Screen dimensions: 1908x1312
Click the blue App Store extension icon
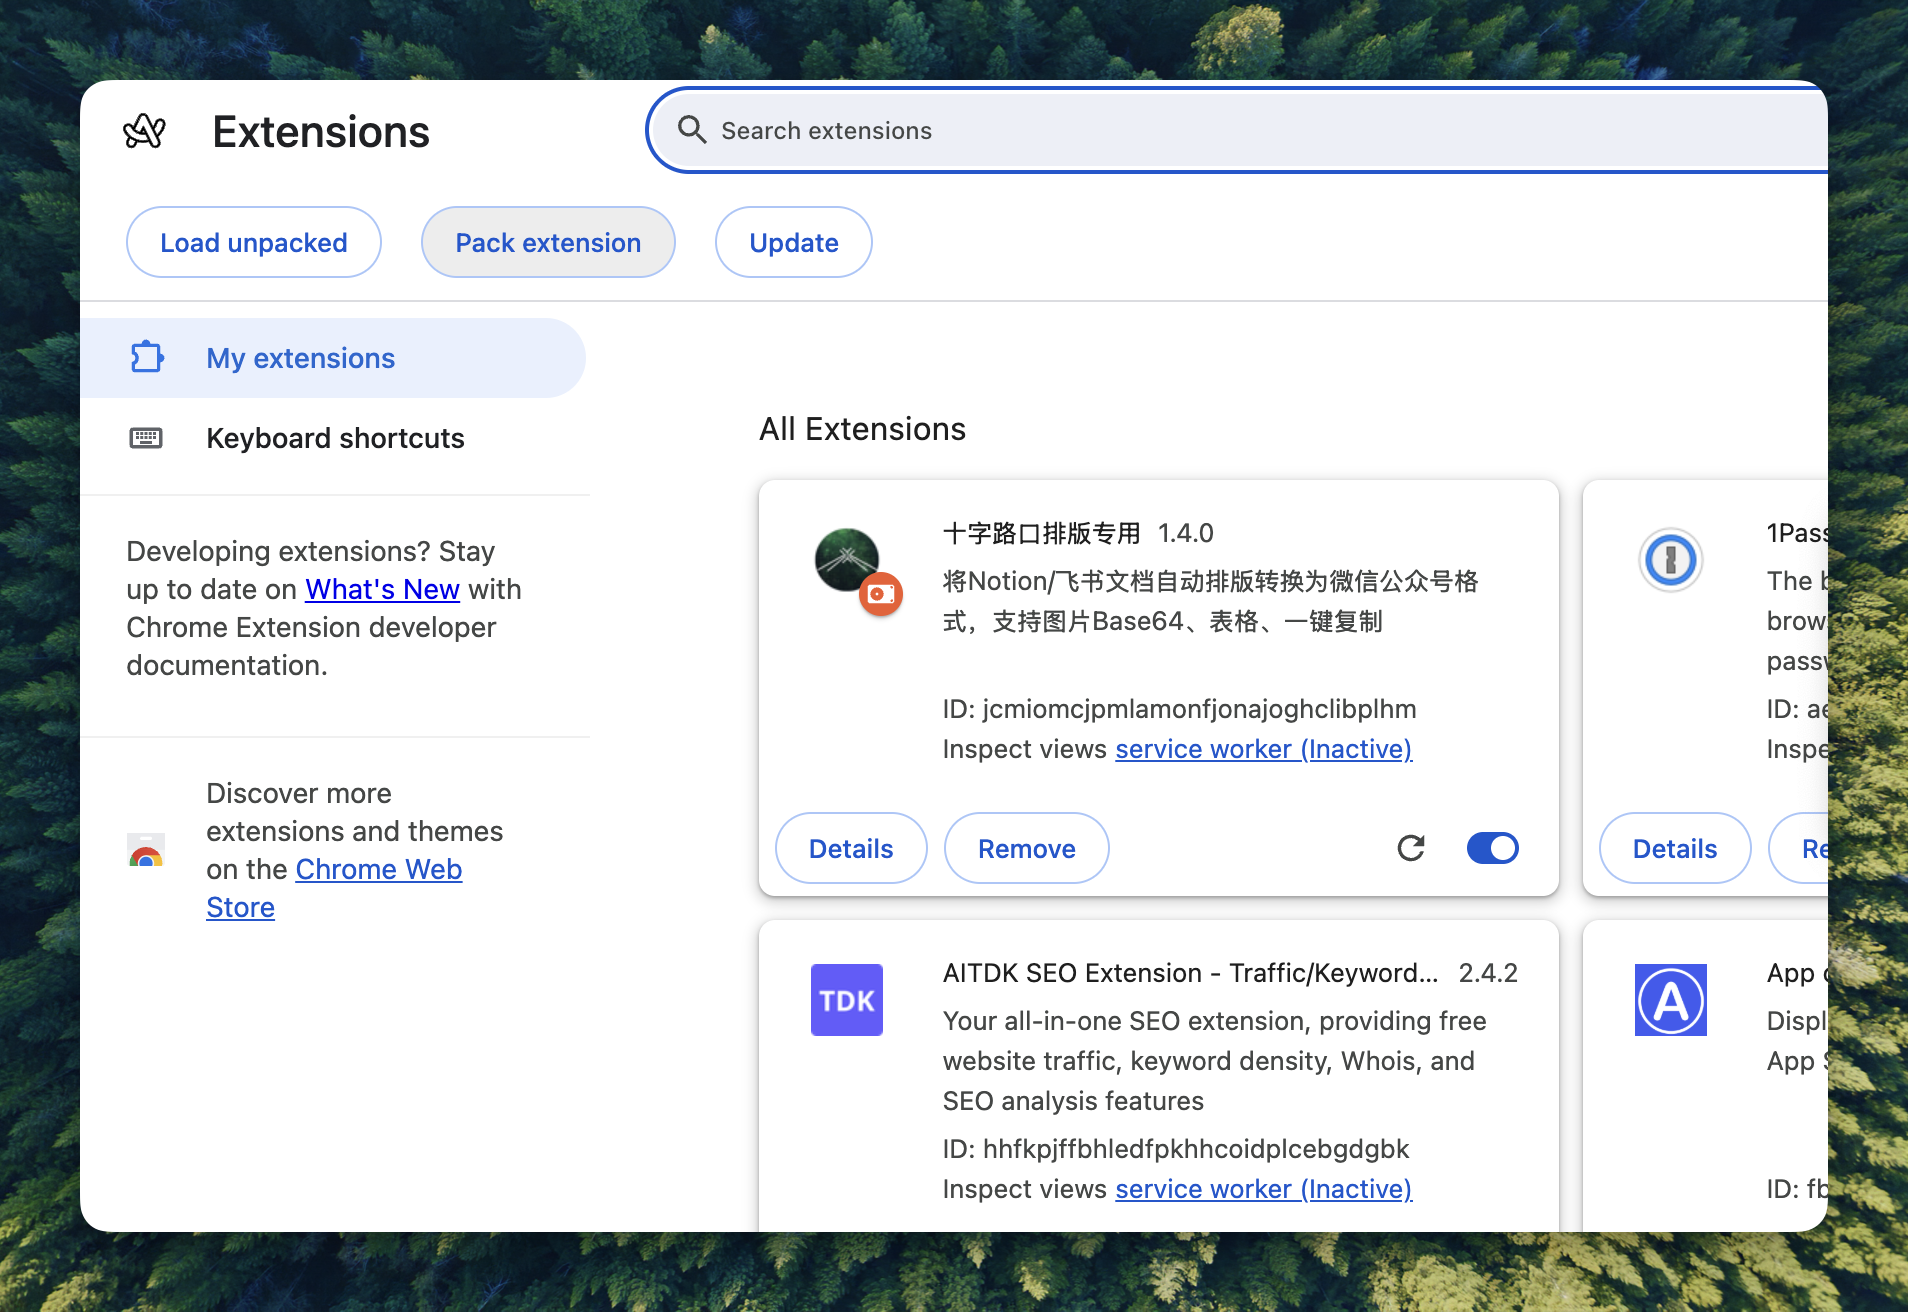(x=1671, y=1000)
